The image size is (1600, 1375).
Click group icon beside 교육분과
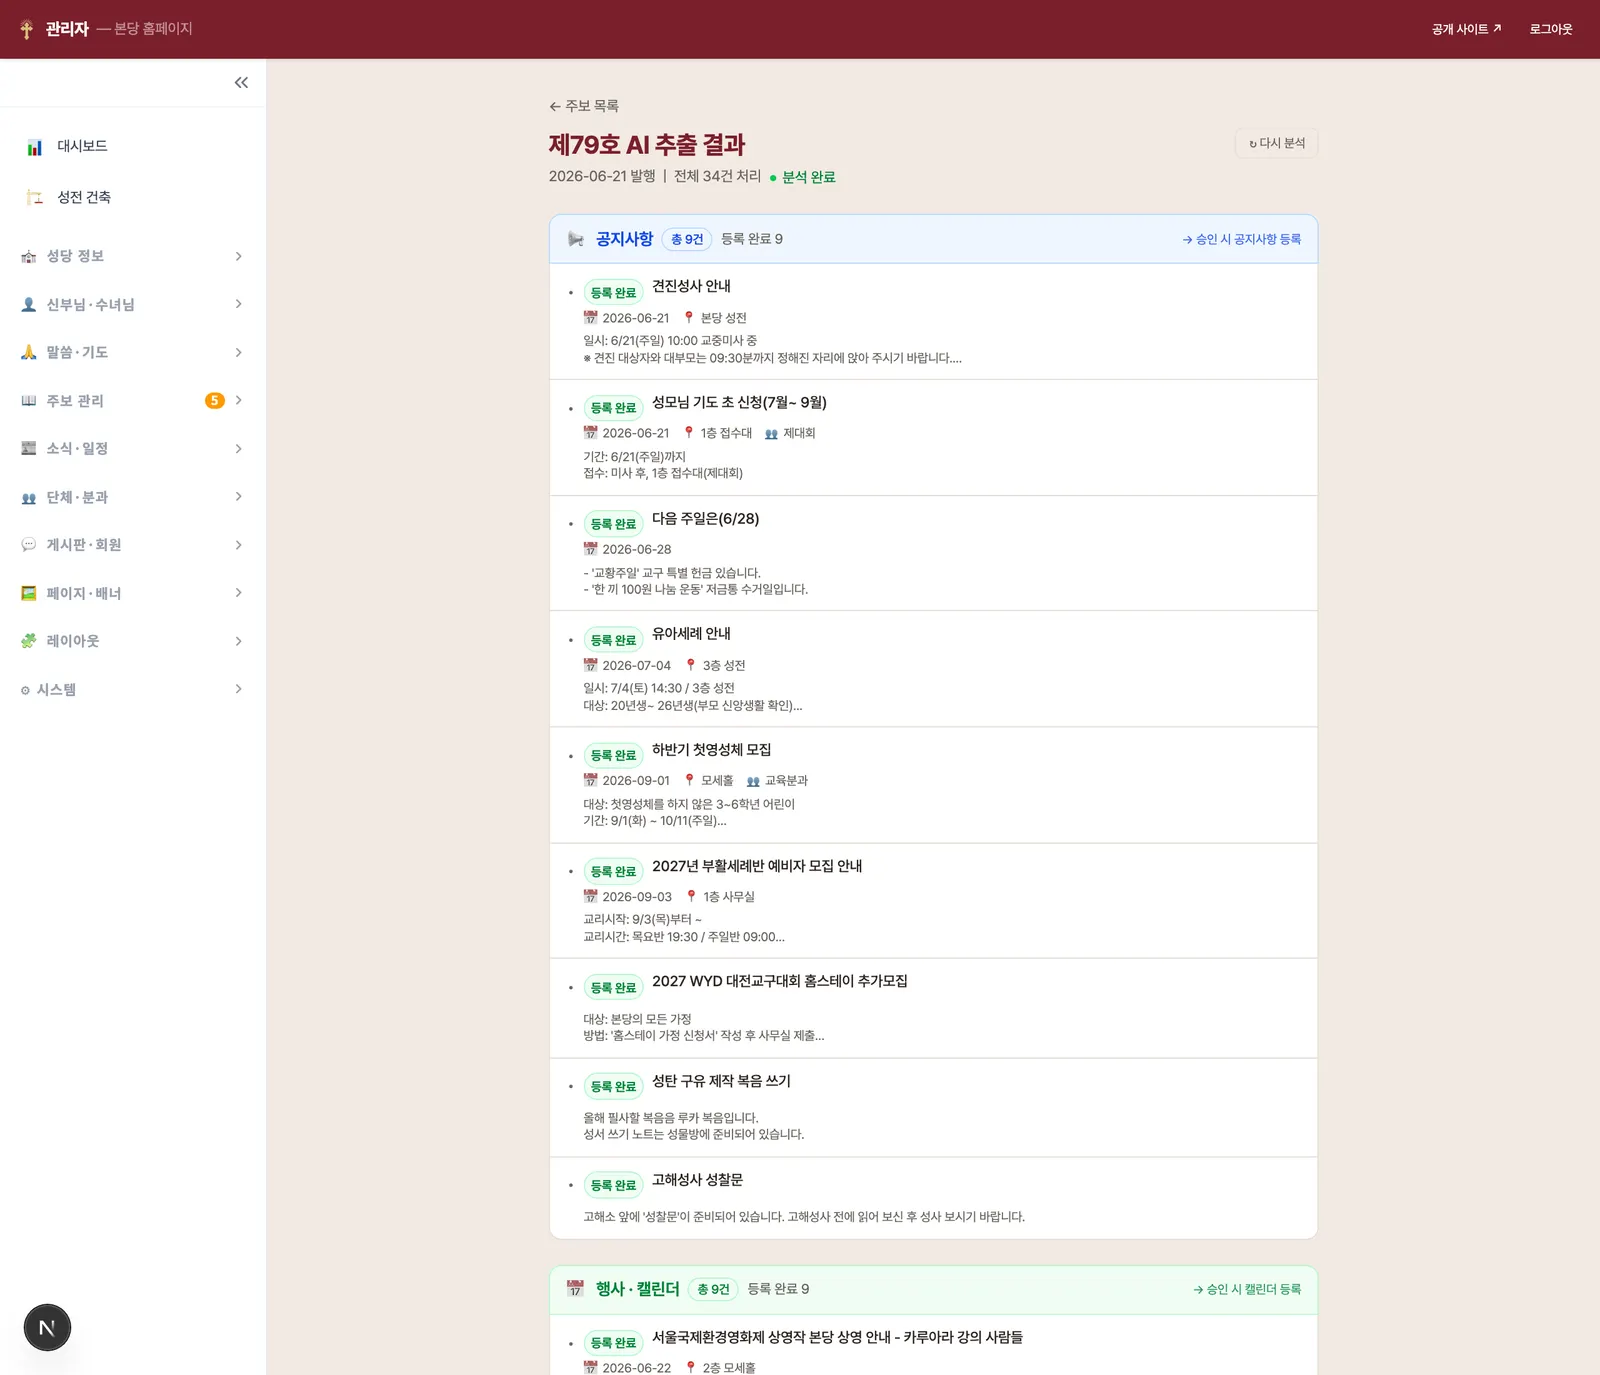(753, 781)
